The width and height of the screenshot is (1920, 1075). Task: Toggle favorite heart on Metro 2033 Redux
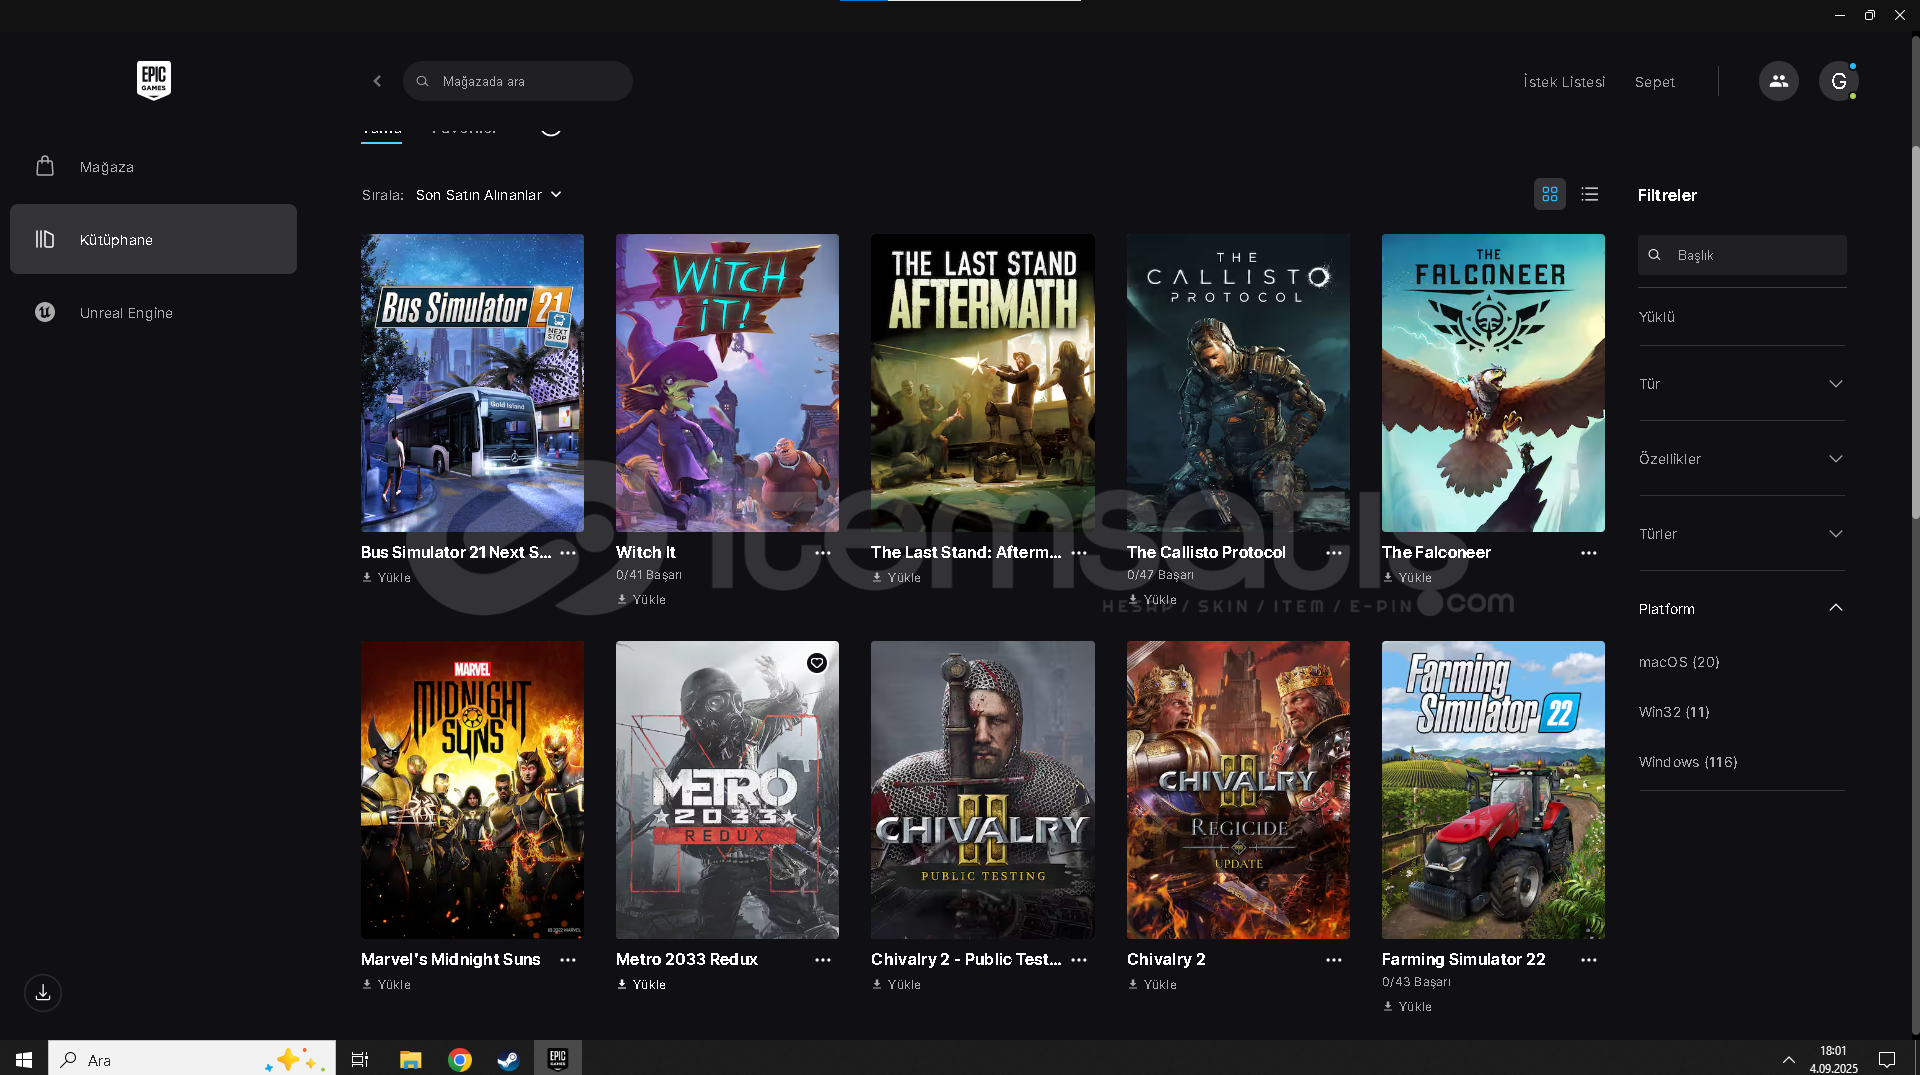[x=817, y=663]
